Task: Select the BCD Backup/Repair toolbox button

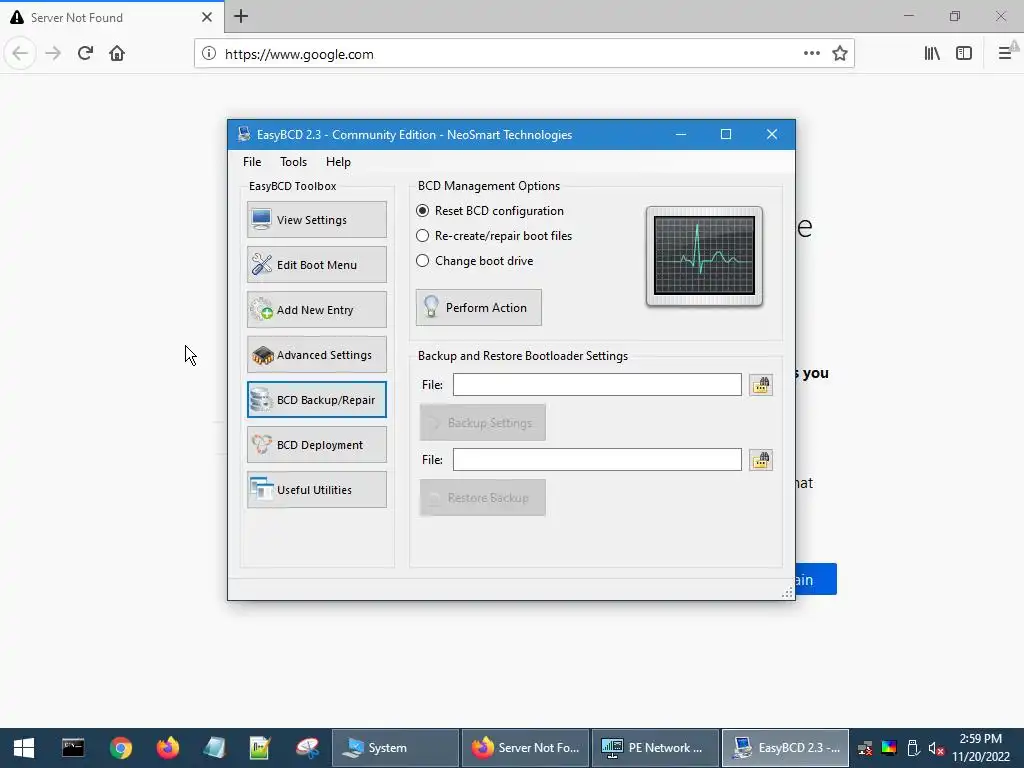Action: click(x=317, y=400)
